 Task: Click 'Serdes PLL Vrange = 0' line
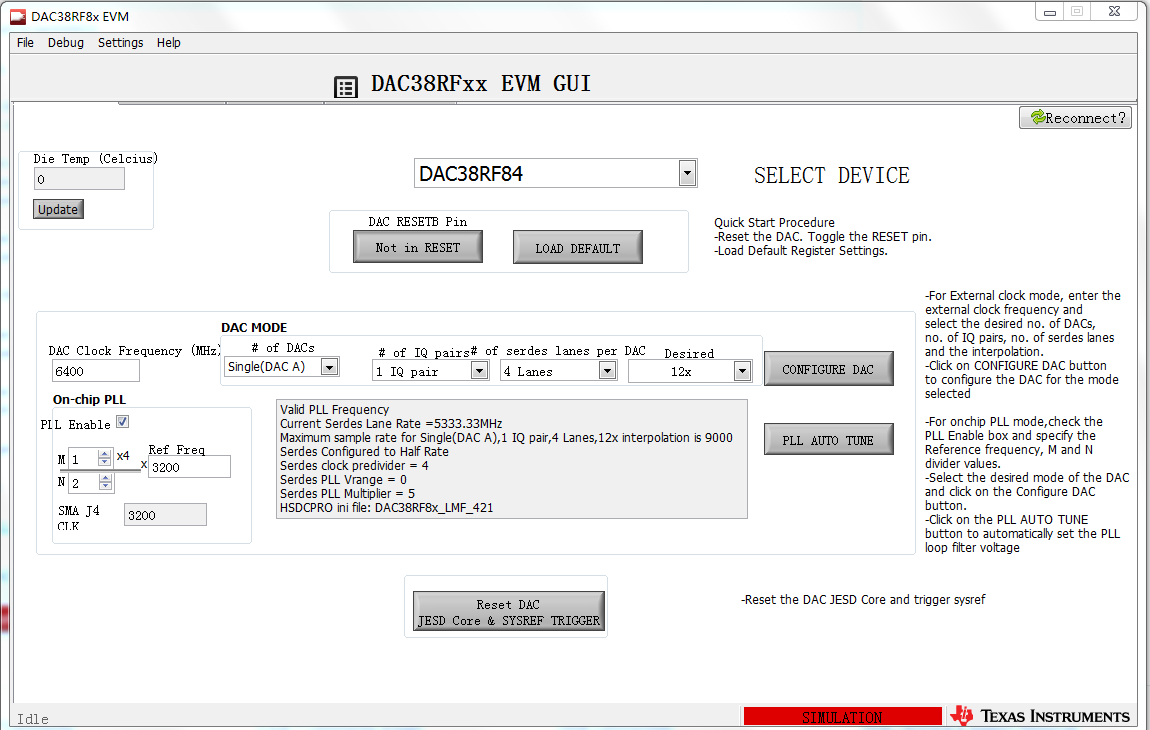pos(343,479)
